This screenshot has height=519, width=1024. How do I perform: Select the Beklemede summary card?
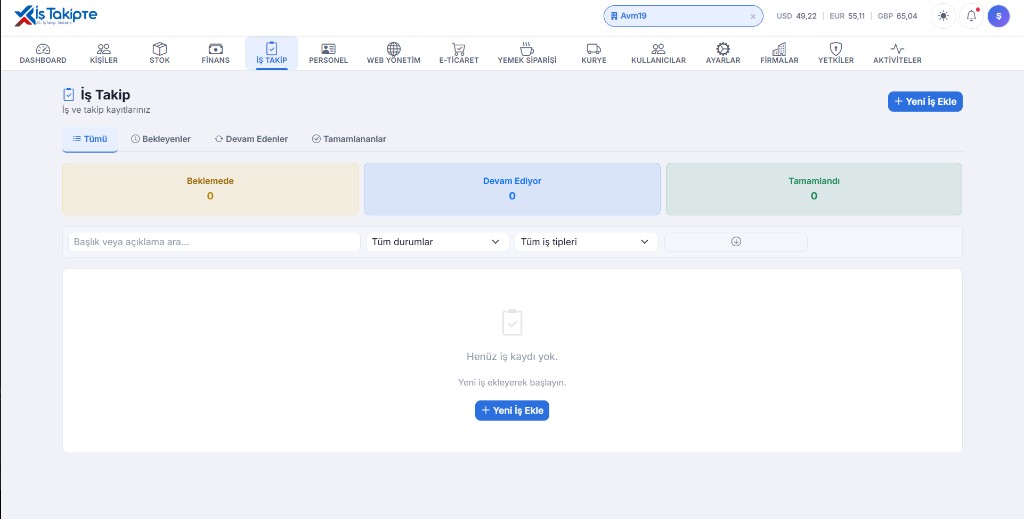tap(210, 189)
